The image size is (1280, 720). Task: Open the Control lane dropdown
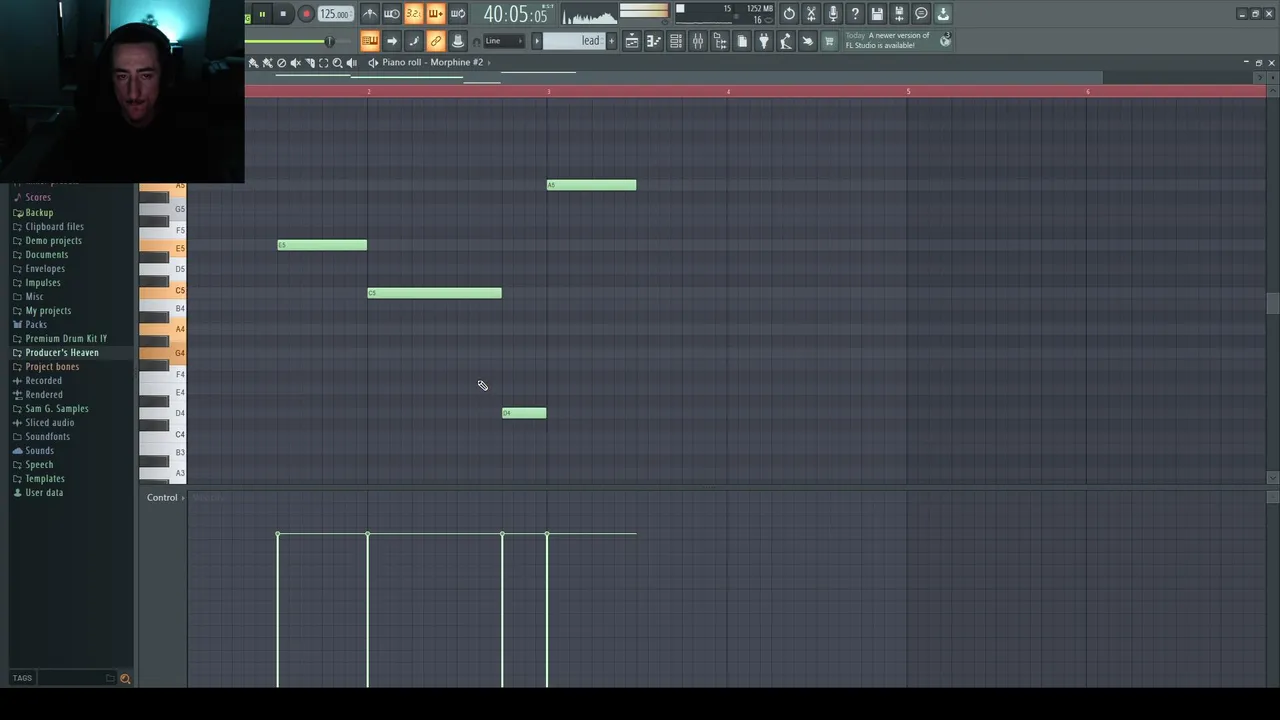(x=166, y=497)
